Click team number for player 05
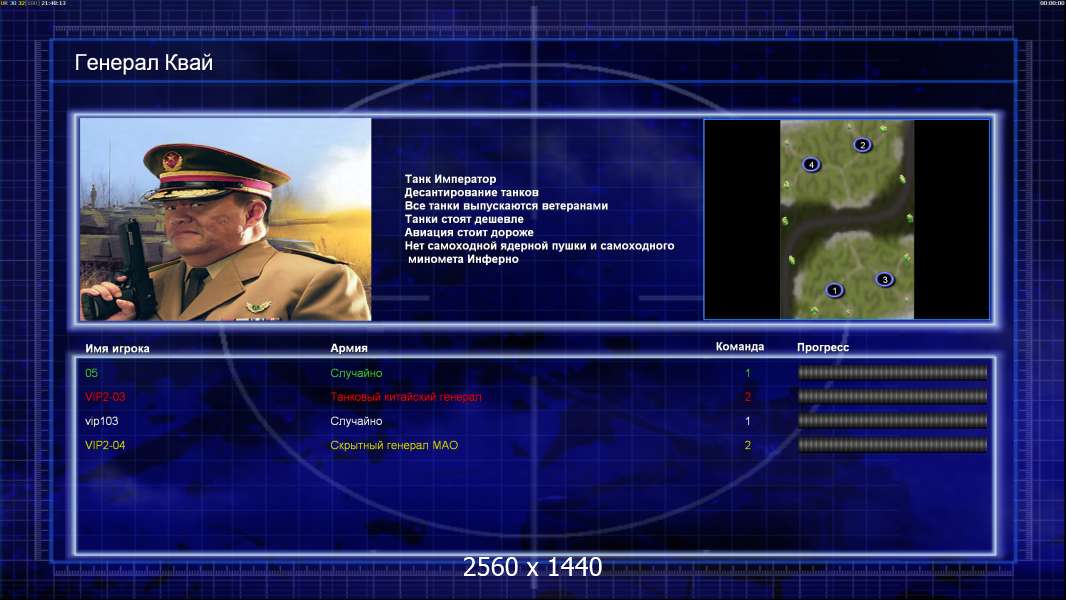The height and width of the screenshot is (600, 1066). (747, 373)
